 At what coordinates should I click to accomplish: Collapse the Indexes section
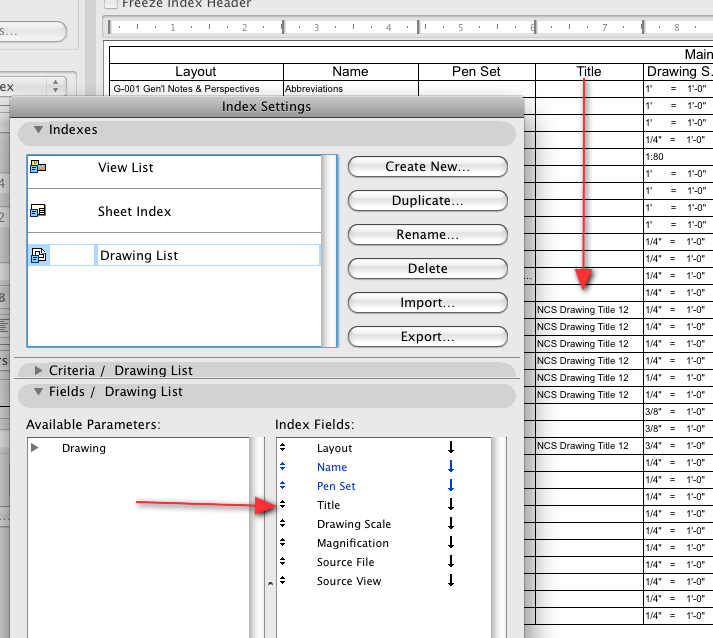click(x=39, y=130)
